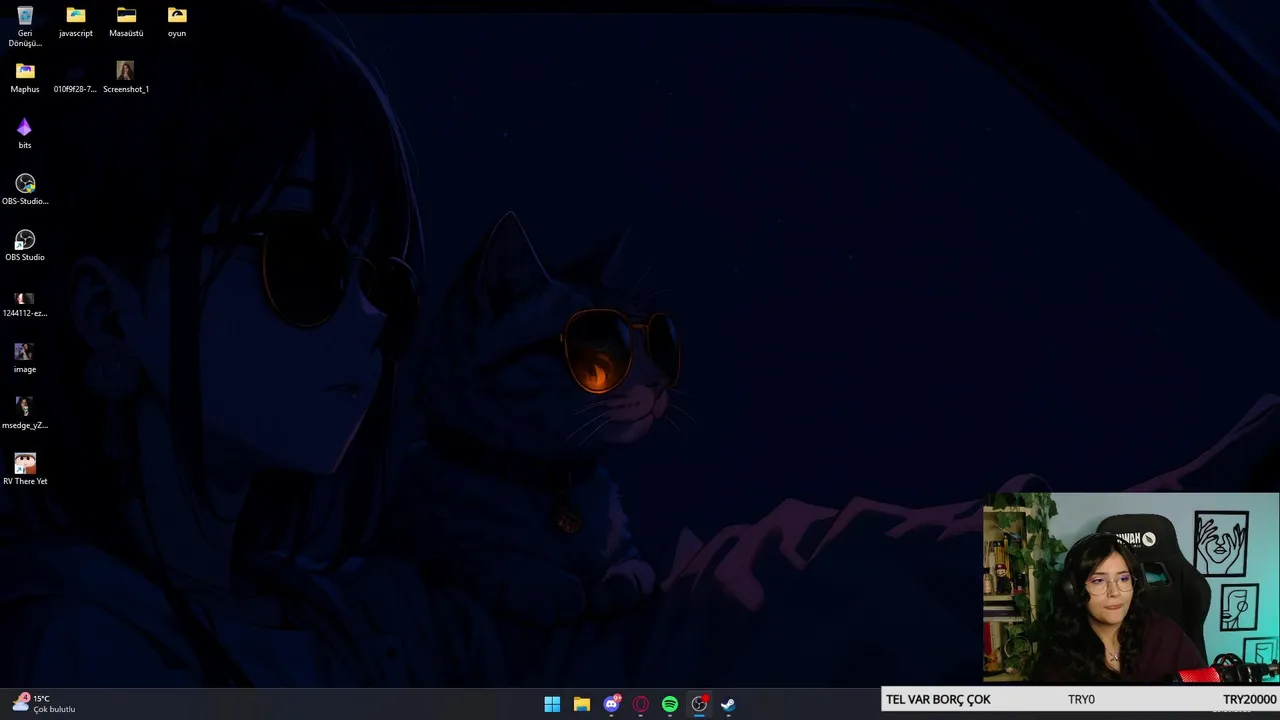Open the Windows Start menu
The image size is (1280, 720).
552,704
